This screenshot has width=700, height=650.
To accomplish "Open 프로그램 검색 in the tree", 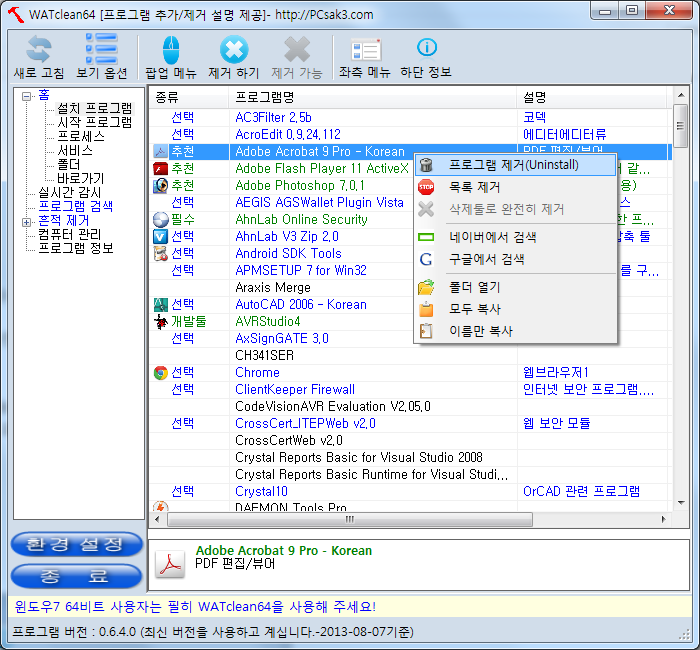I will point(75,206).
